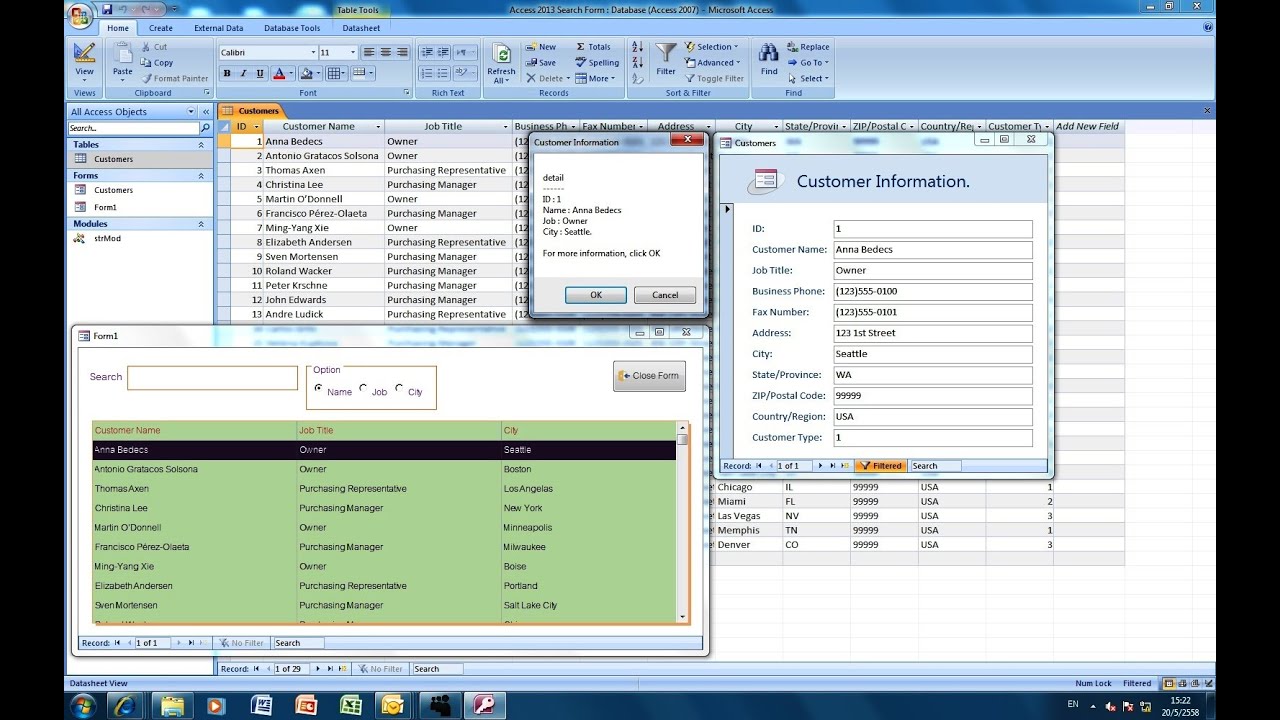The width and height of the screenshot is (1280, 720).
Task: Apply the font color A button
Action: 278,73
